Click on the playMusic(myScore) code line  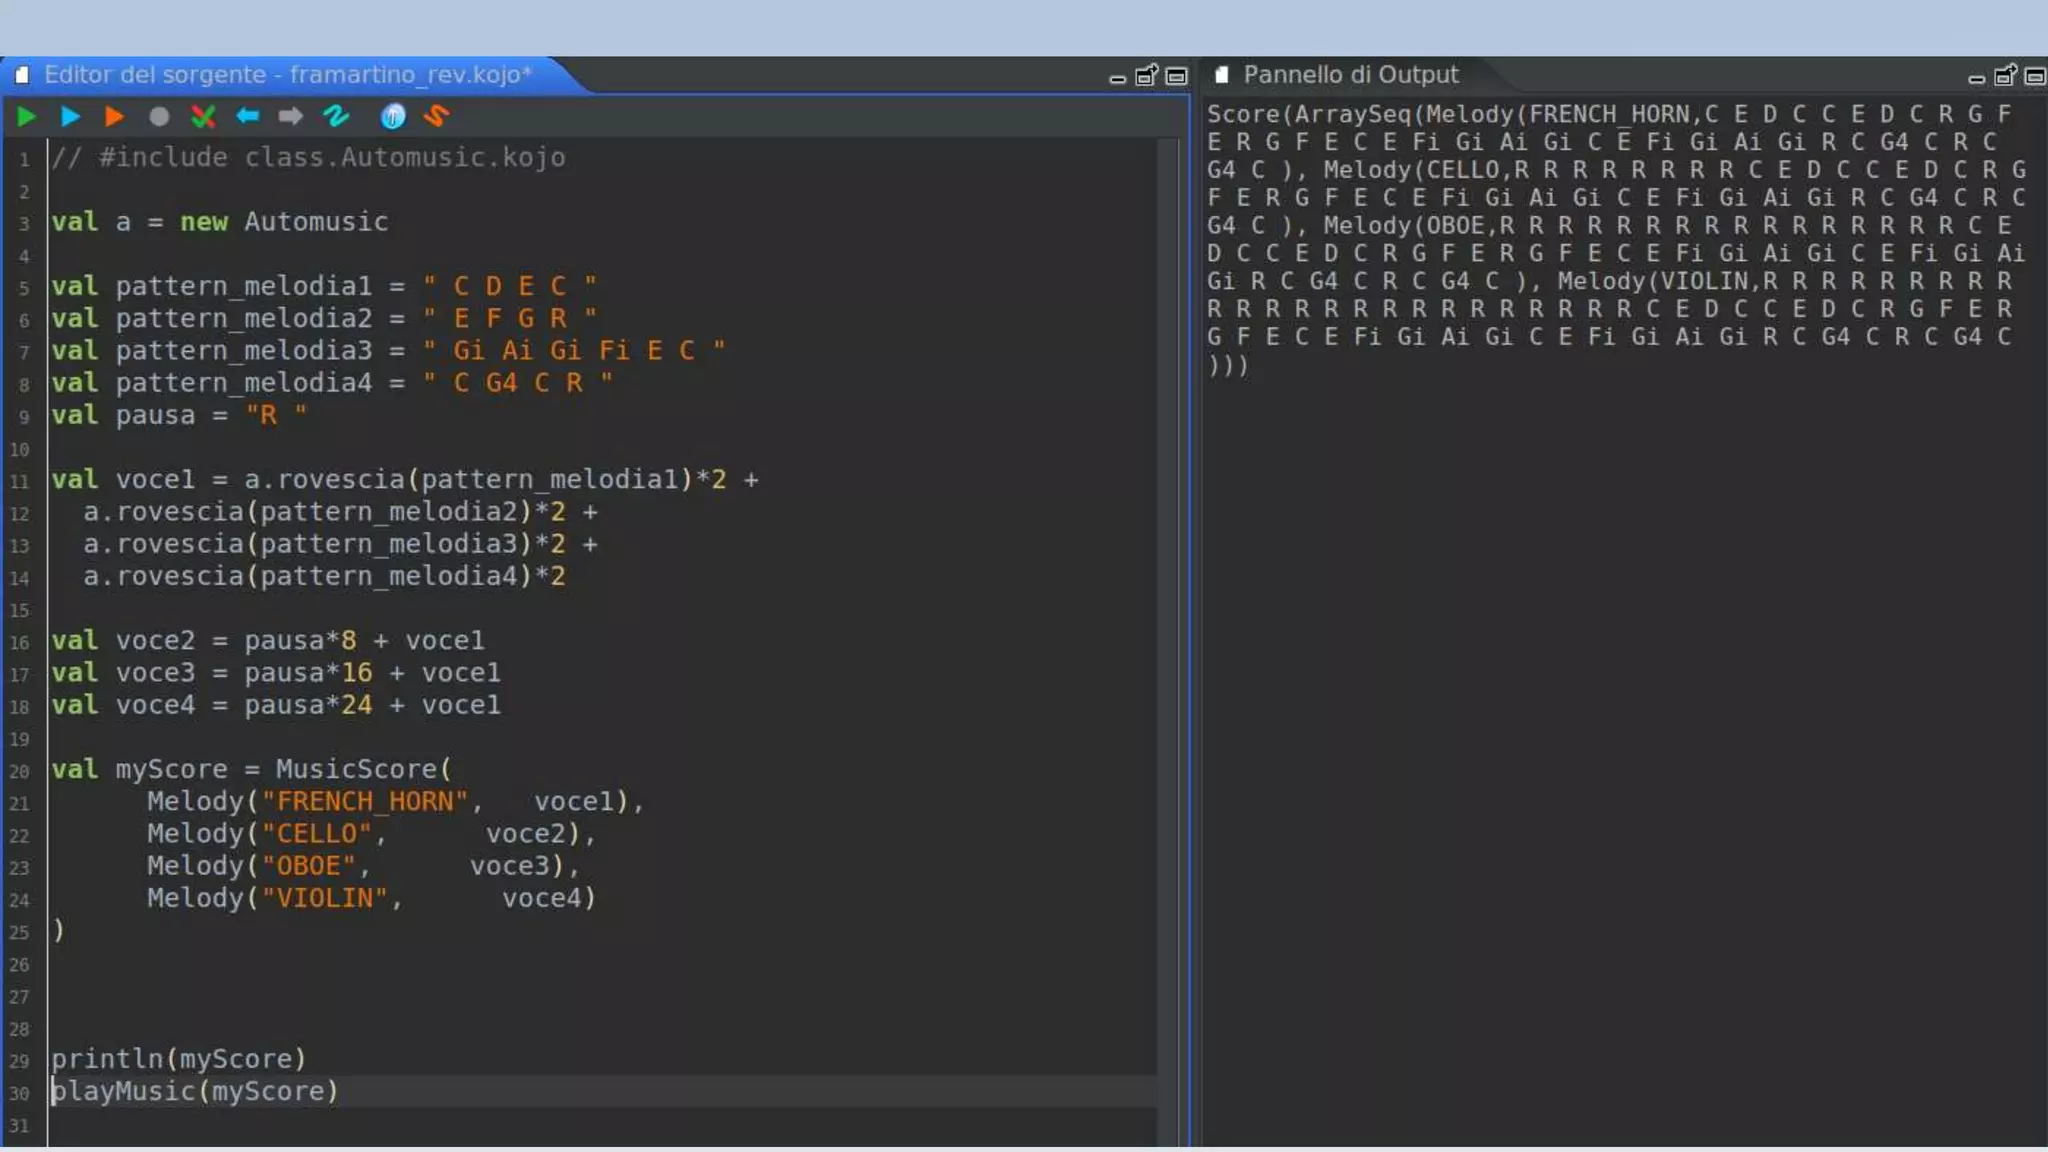click(x=195, y=1091)
